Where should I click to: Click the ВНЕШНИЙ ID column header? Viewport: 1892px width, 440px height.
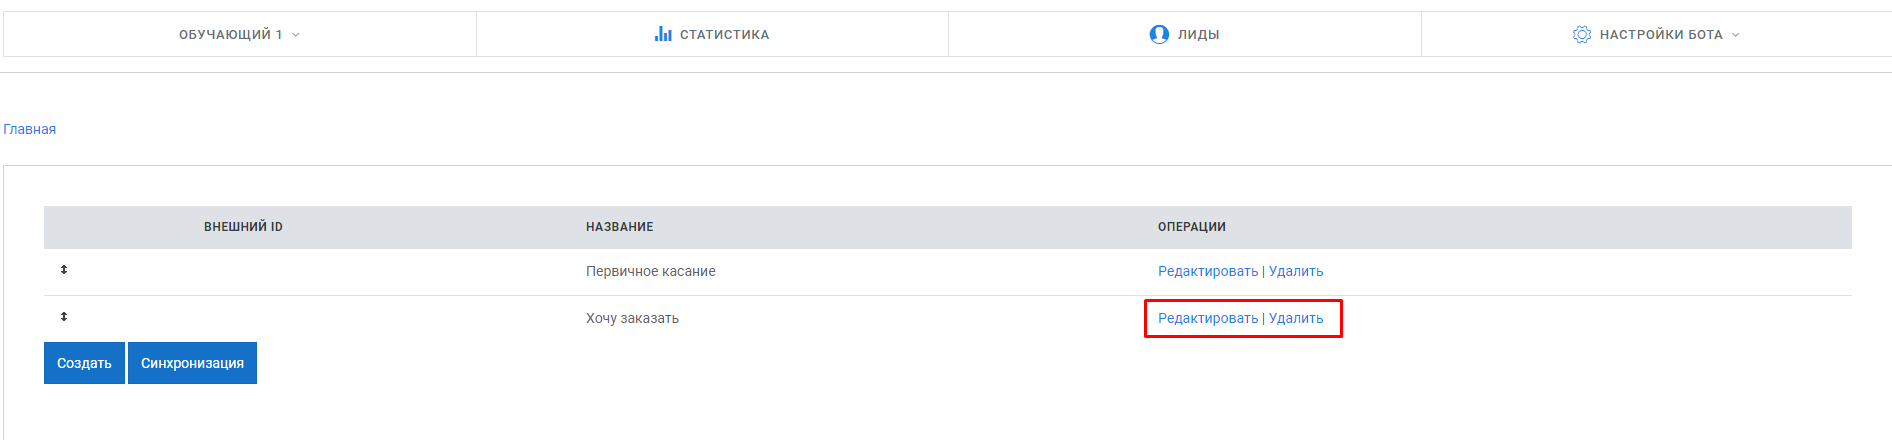243,227
